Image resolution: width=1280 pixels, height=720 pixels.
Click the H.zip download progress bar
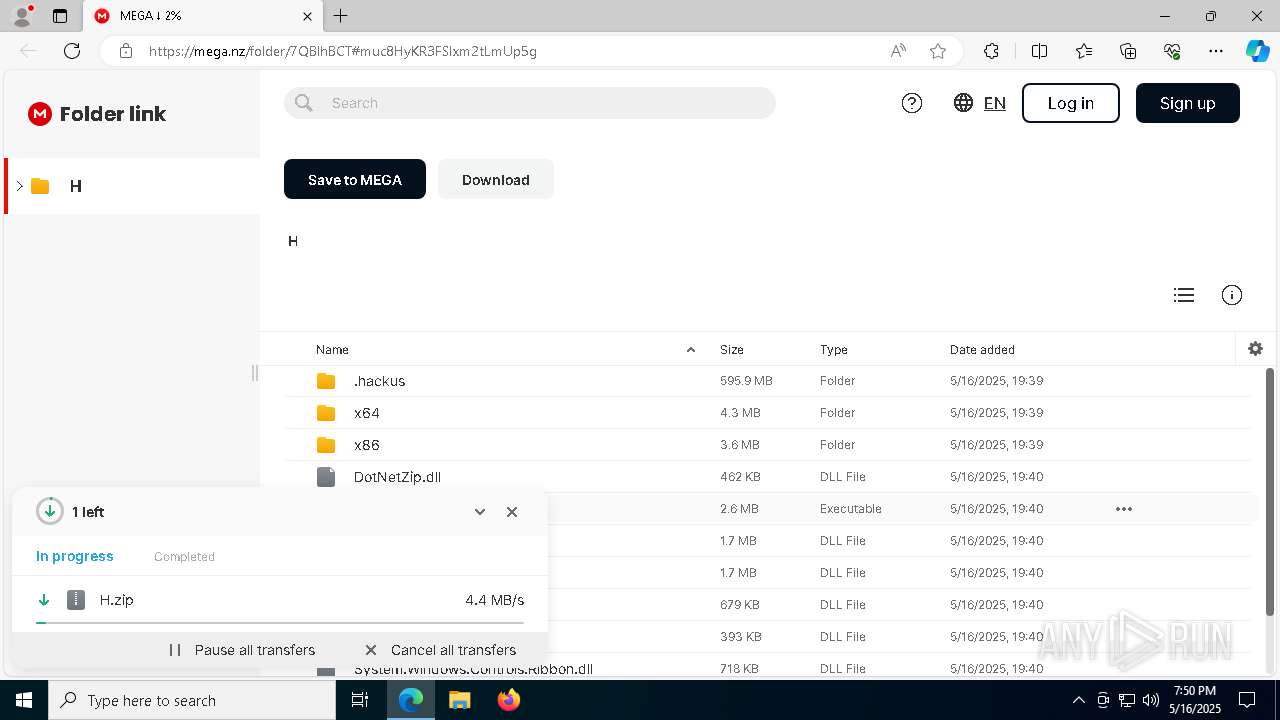280,622
